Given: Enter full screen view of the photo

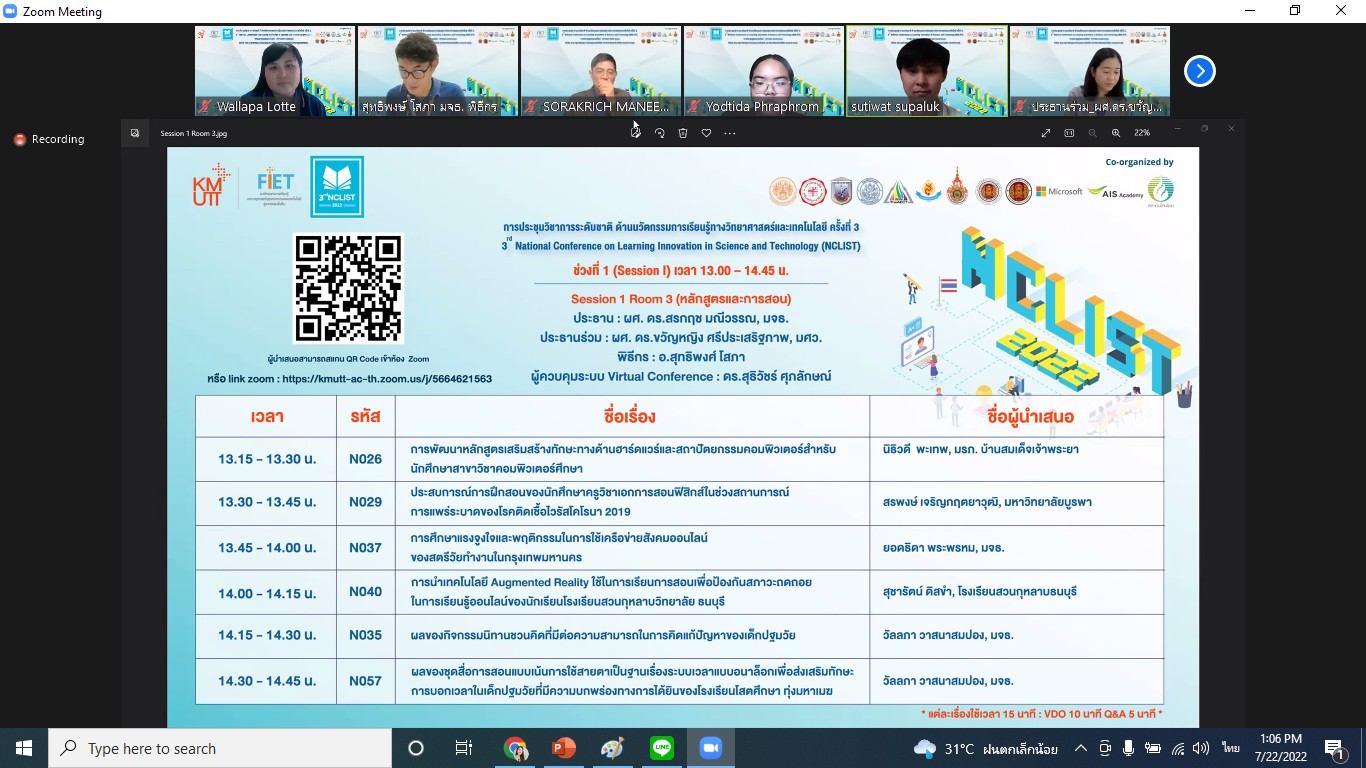Looking at the screenshot, I should 1046,133.
